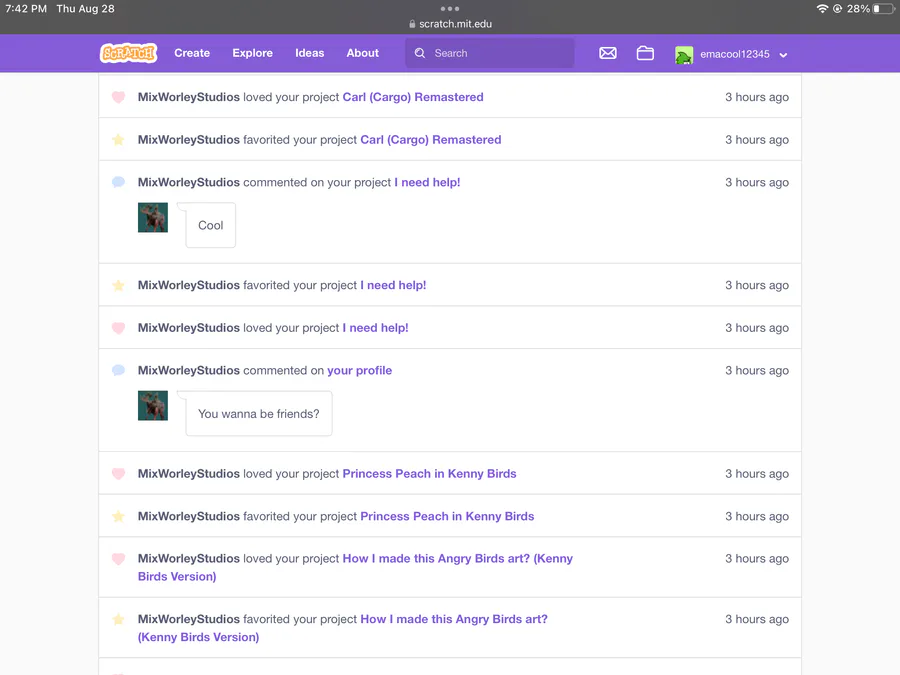Click the heart icon beside Princess Peach loved

(x=118, y=474)
